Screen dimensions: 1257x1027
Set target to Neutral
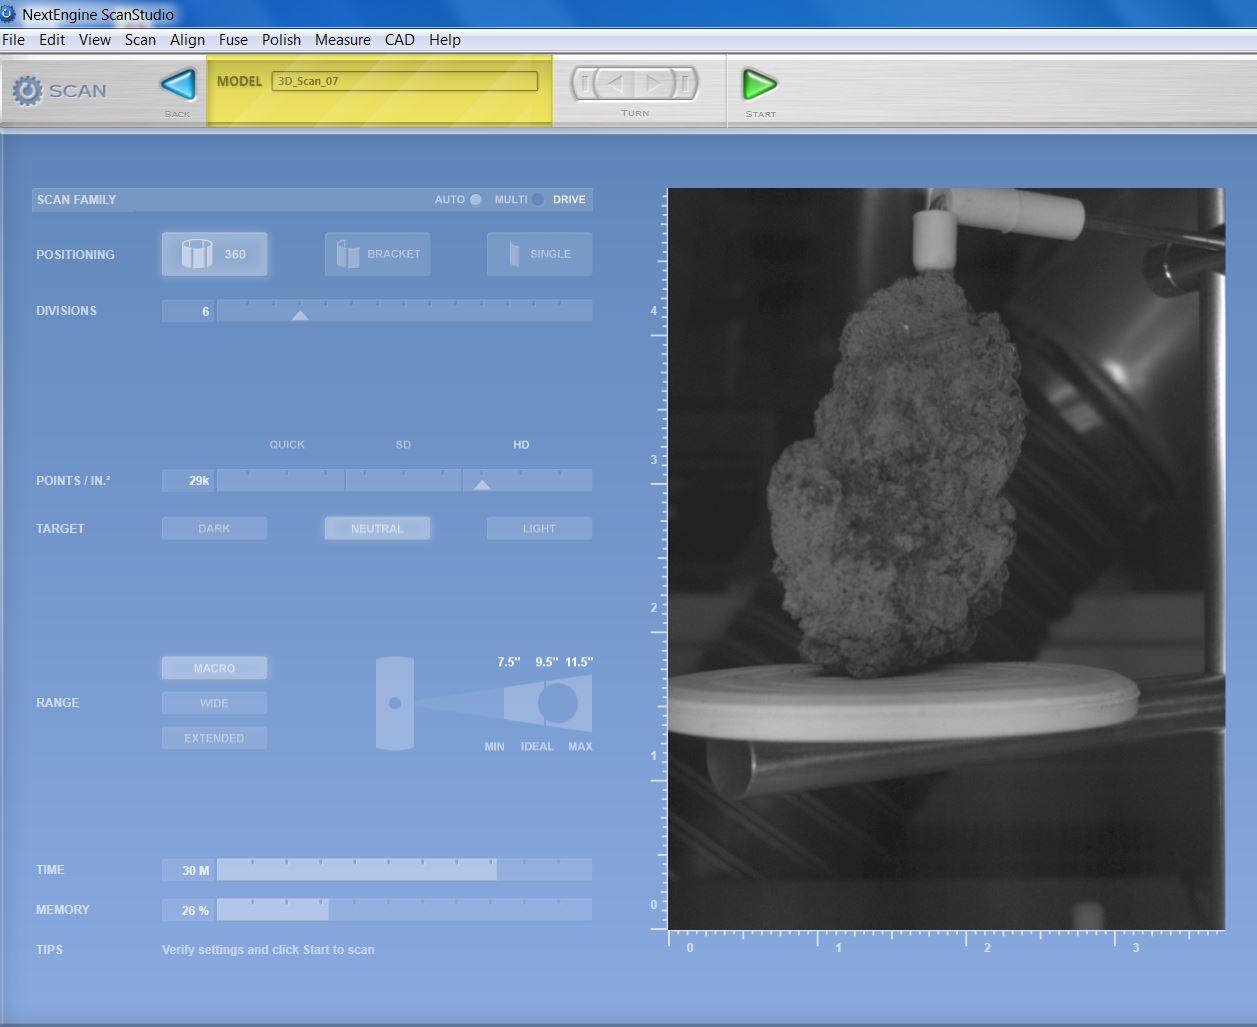click(377, 528)
